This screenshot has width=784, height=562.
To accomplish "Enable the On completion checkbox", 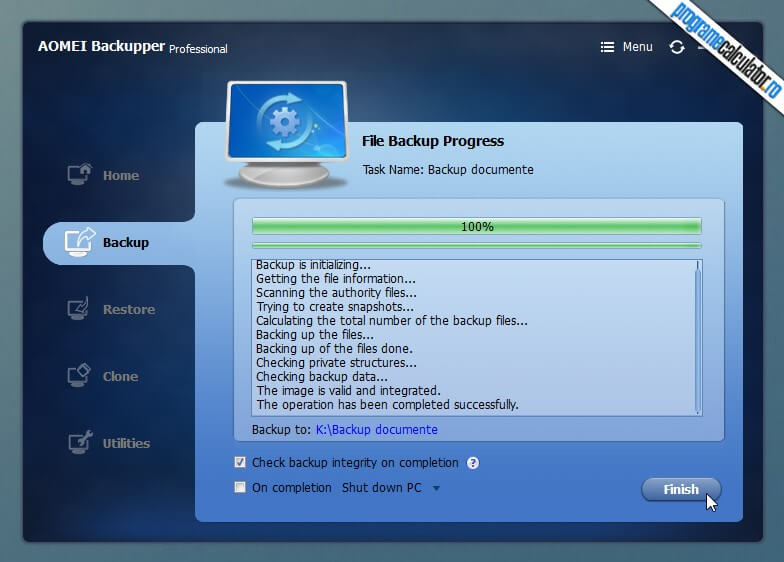I will coord(240,487).
